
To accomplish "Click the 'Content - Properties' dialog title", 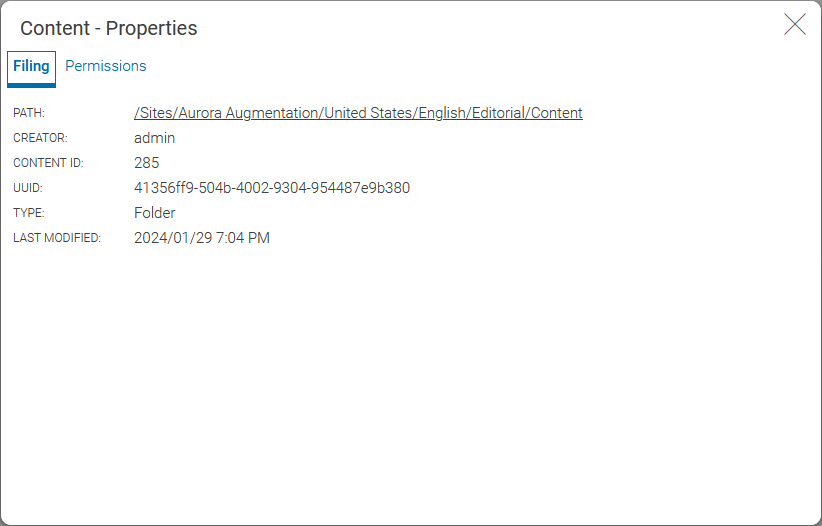I will 109,28.
